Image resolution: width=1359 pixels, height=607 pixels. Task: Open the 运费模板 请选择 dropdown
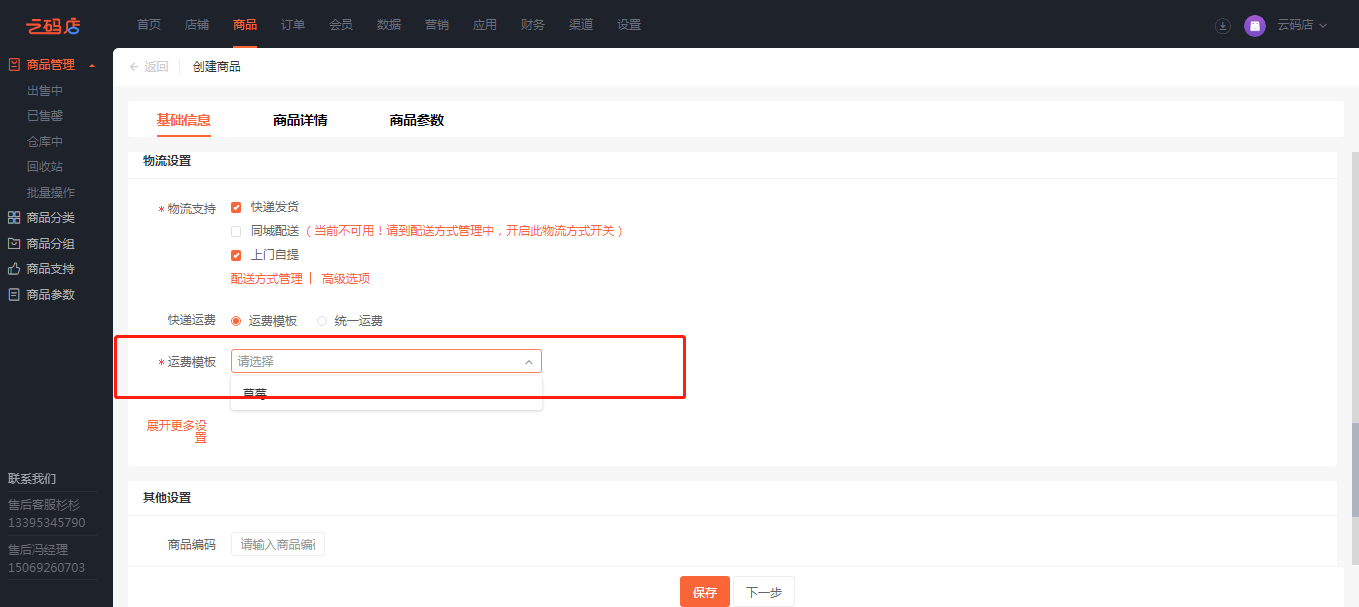pos(386,361)
